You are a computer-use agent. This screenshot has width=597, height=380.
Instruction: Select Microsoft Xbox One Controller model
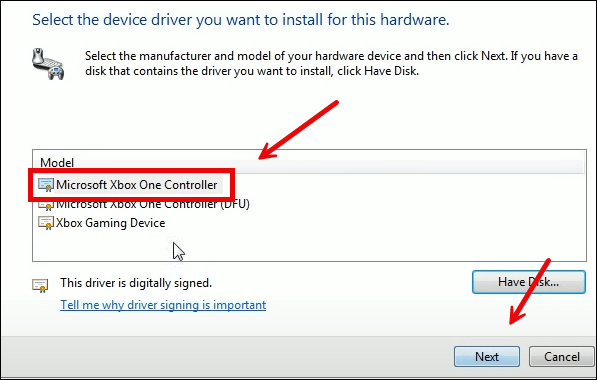click(137, 185)
